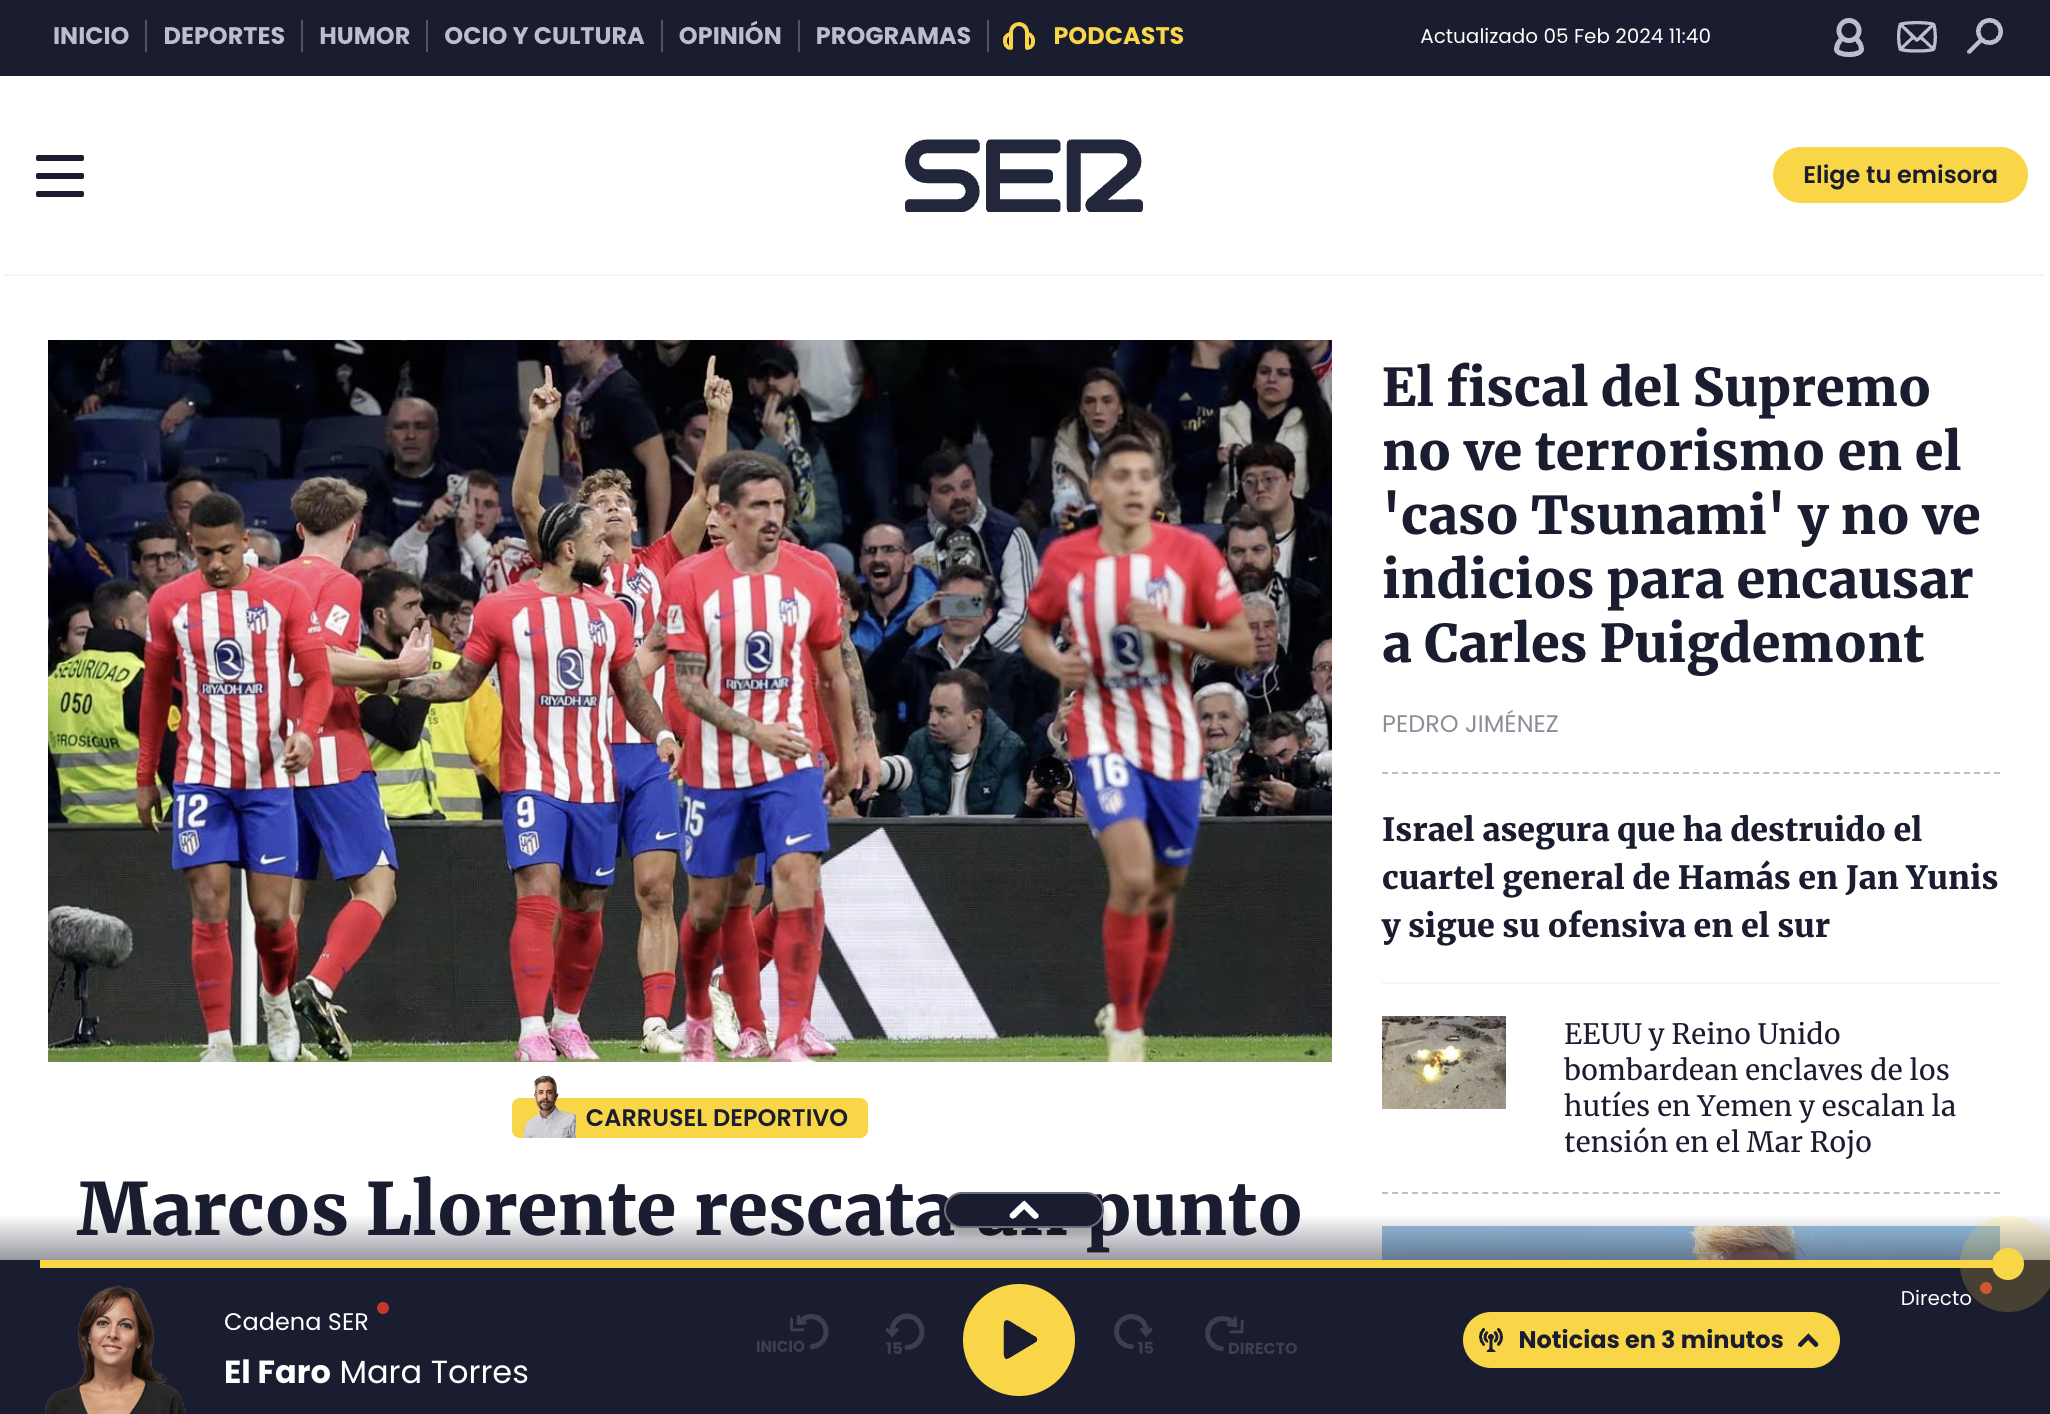Click the headphones icon beside Podcasts

click(x=1019, y=37)
